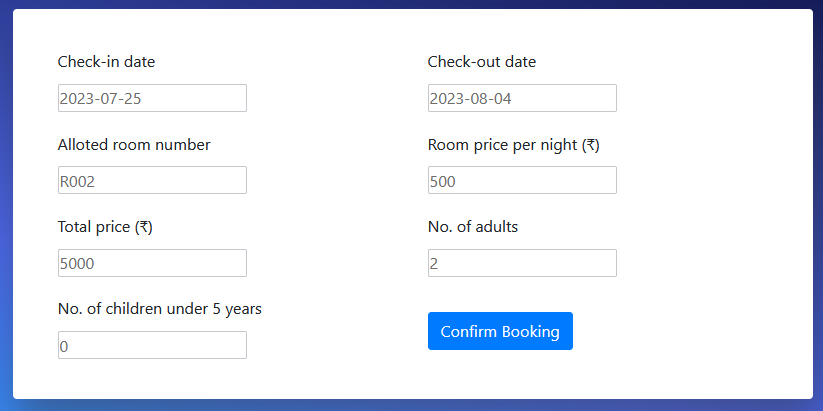Focus the Total price input field
The height and width of the screenshot is (411, 823).
click(152, 263)
